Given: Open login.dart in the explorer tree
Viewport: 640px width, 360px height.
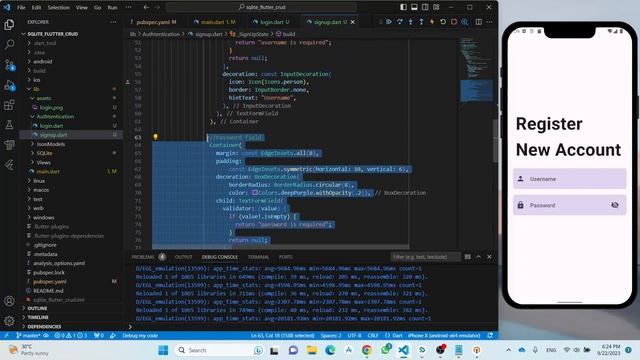Looking at the screenshot, I should 51,126.
